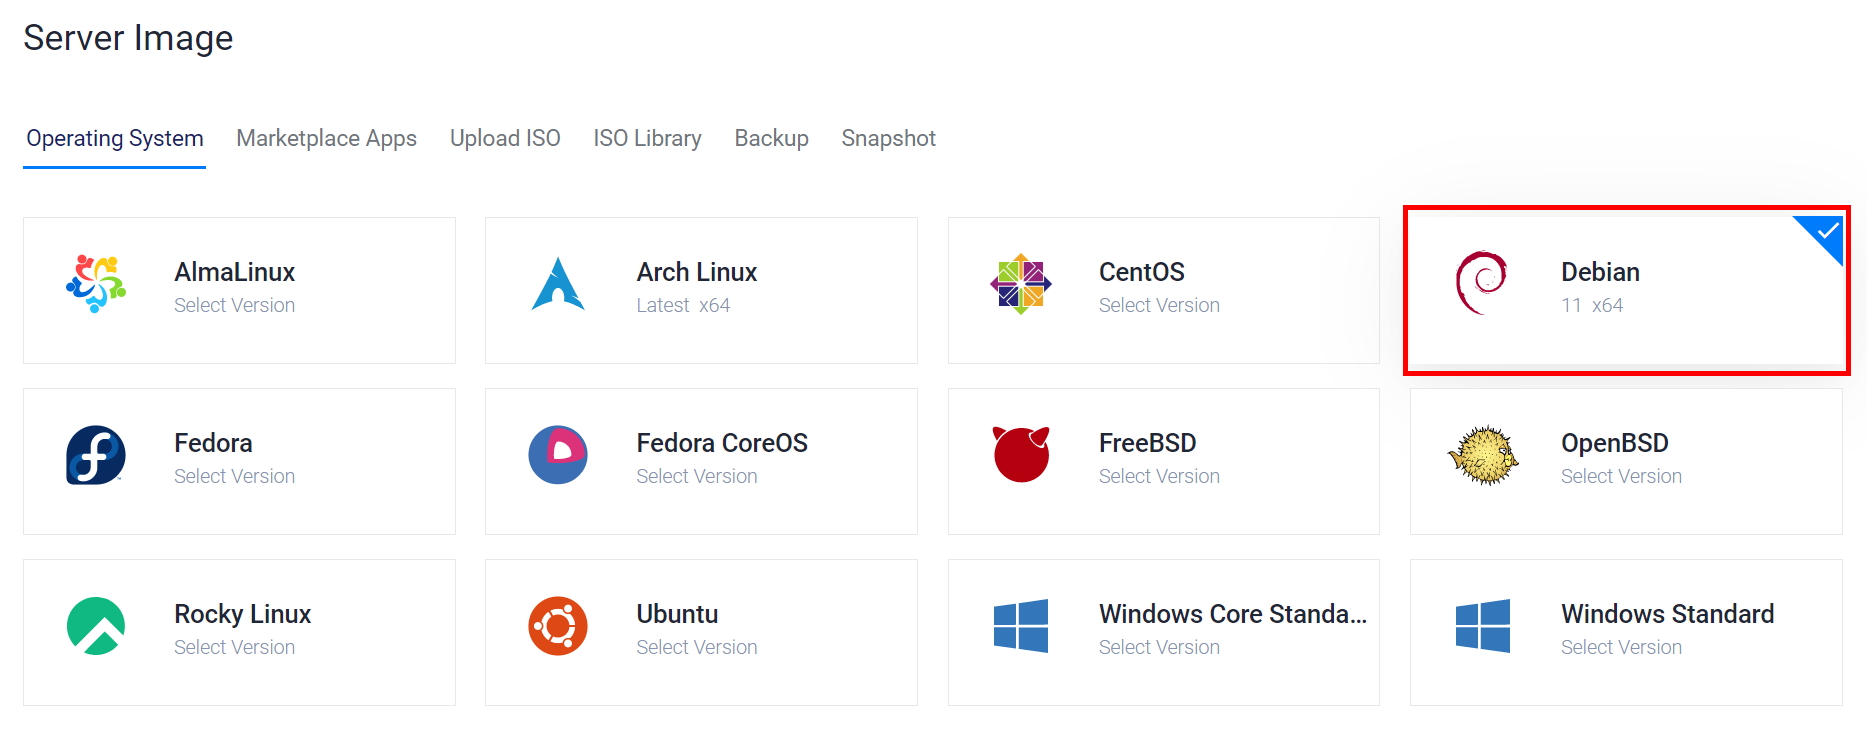Select the Fedora name label
1867x741 pixels.
pos(213,443)
